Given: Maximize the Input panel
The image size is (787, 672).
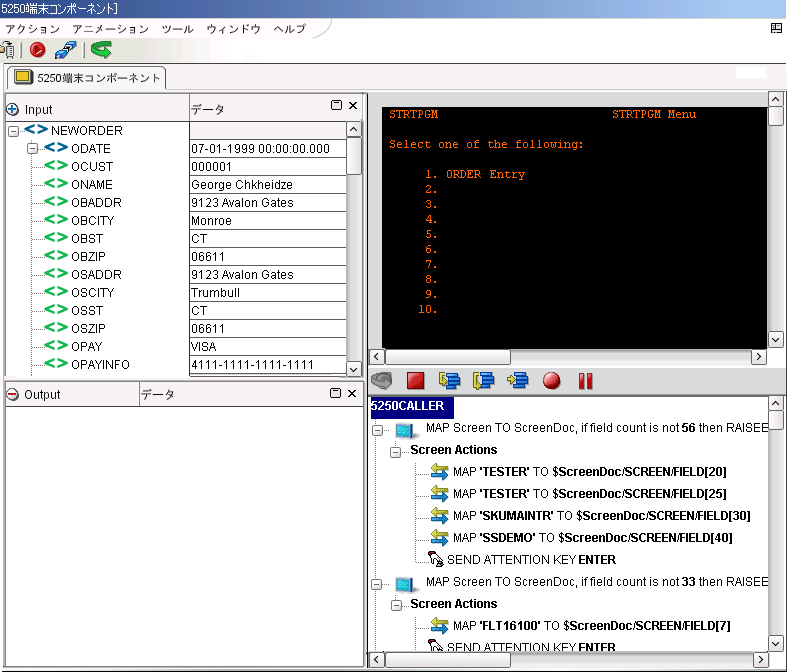Looking at the screenshot, I should click(336, 106).
